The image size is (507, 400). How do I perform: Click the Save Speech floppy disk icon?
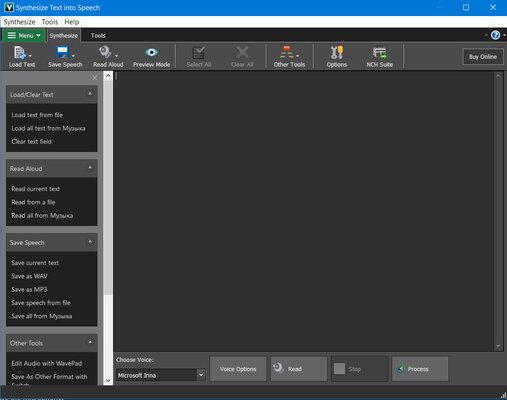(63, 53)
